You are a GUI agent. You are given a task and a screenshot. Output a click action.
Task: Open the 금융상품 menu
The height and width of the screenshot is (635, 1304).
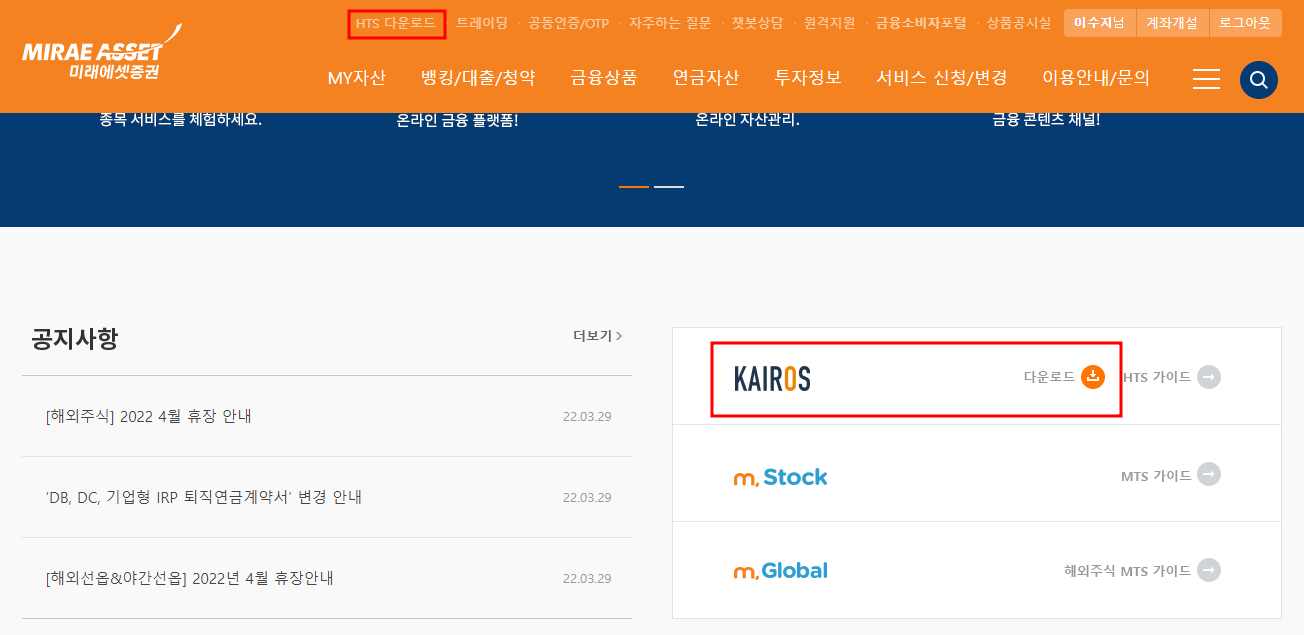603,78
